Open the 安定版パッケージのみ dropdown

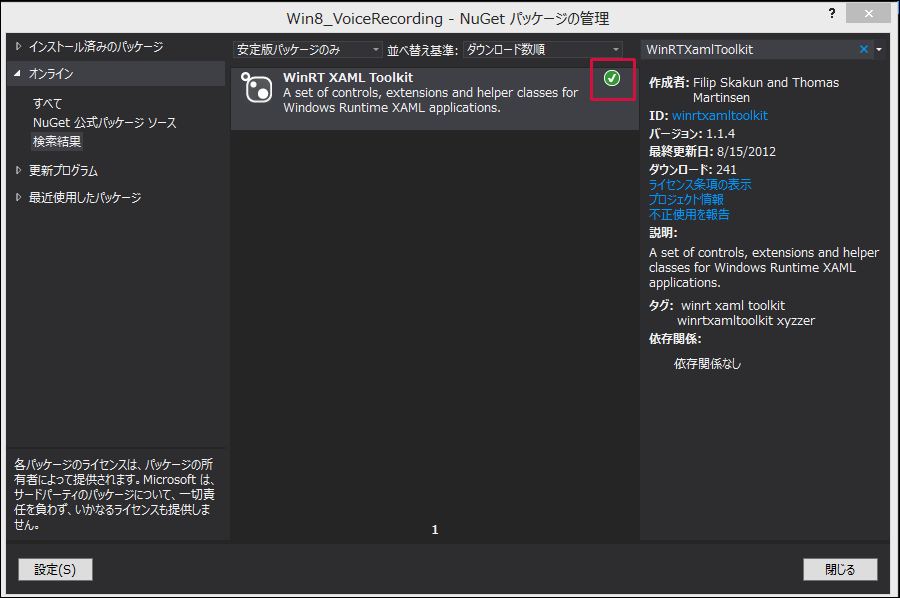[x=307, y=50]
